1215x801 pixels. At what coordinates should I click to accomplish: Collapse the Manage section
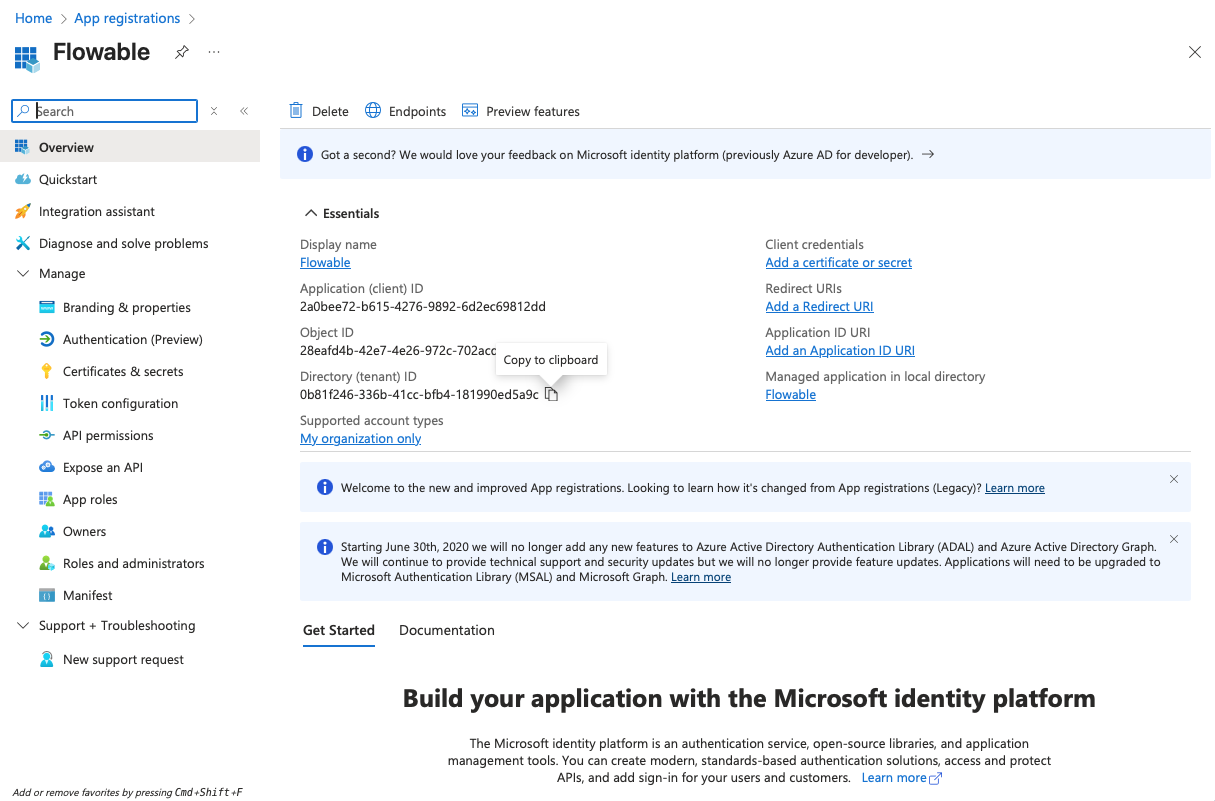(23, 274)
